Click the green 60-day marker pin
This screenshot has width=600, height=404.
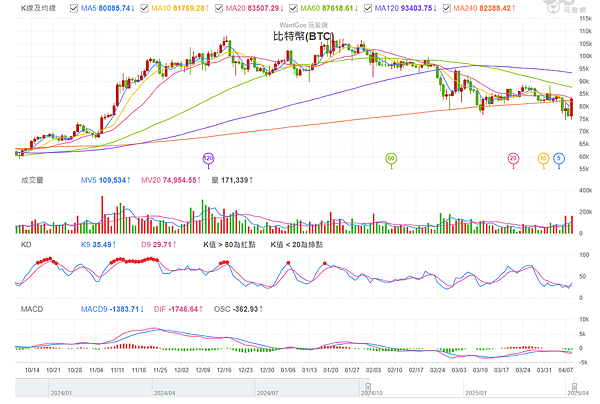tap(391, 160)
